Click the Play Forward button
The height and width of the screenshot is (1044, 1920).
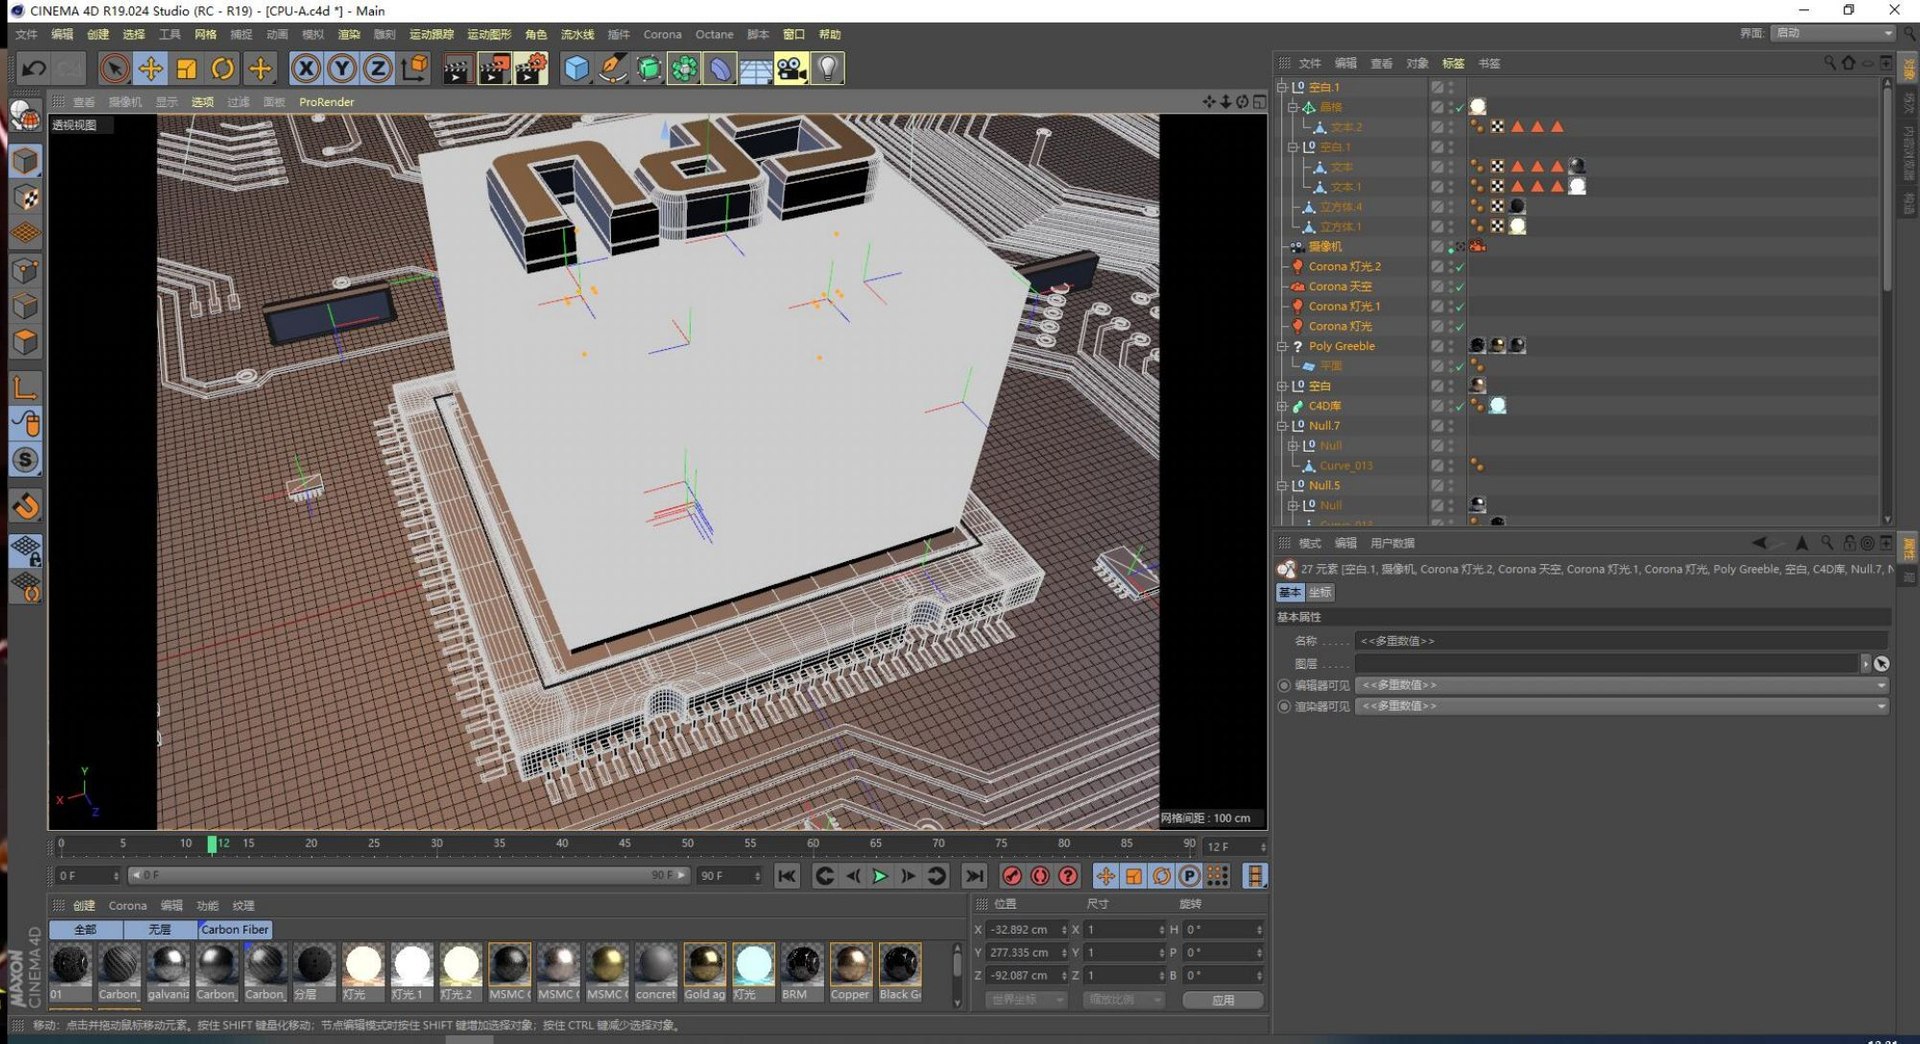click(x=880, y=876)
